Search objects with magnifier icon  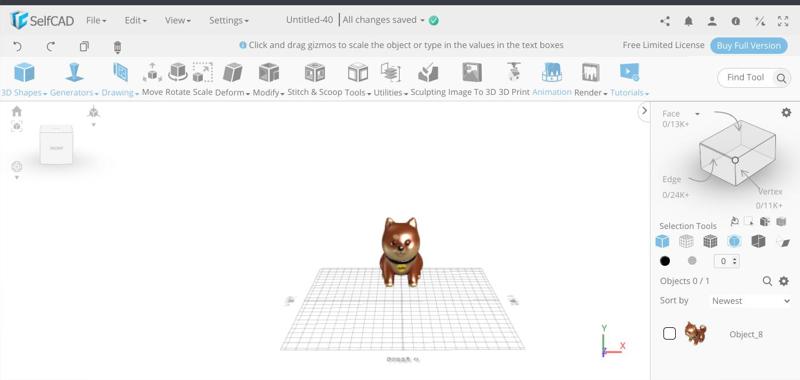click(x=767, y=281)
